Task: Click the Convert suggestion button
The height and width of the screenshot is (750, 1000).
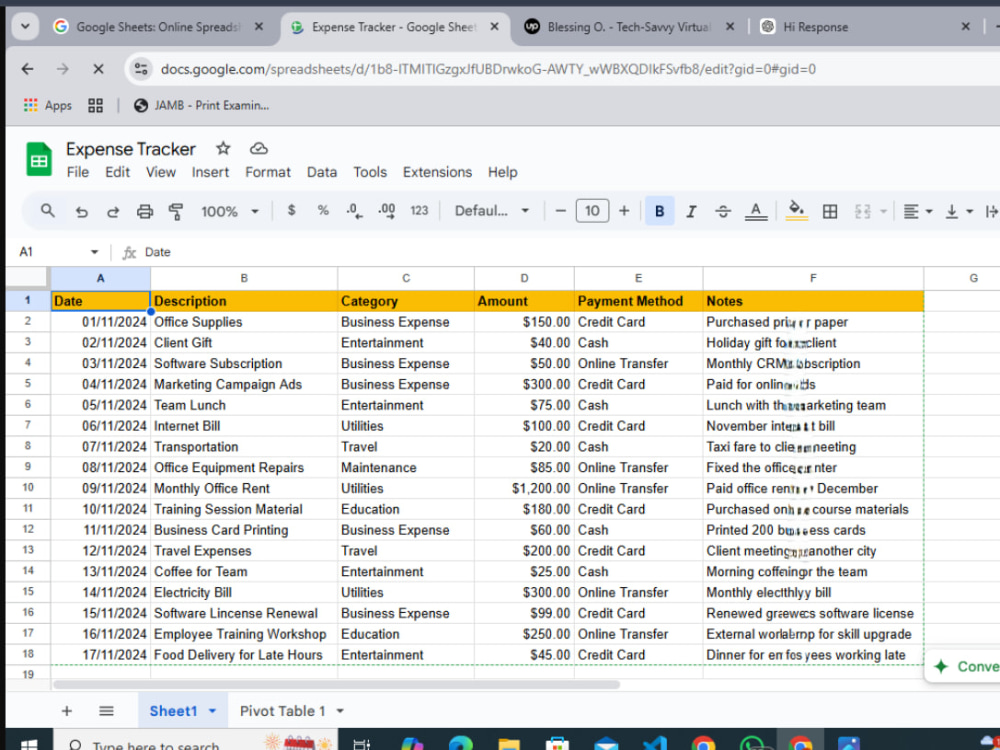Action: coord(963,666)
